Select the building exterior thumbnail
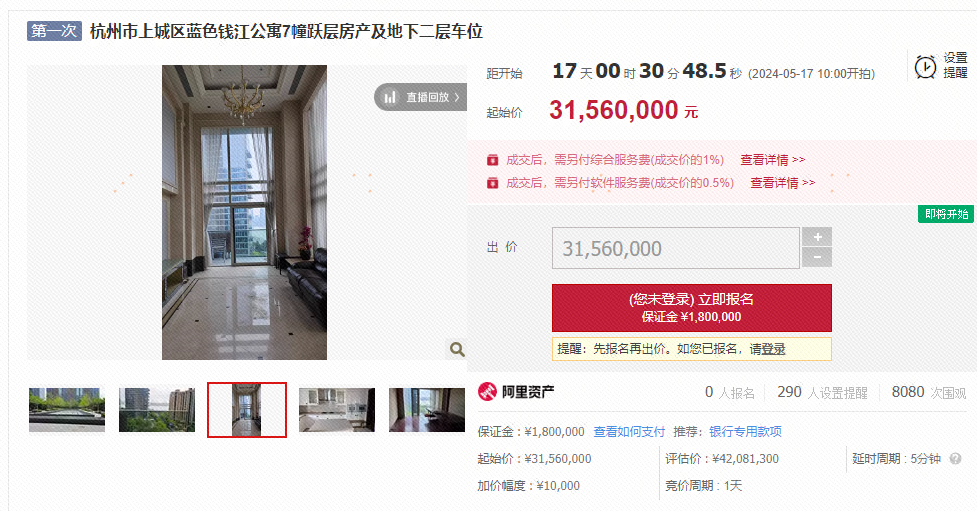Screen dimensions: 977x511 [x=157, y=410]
